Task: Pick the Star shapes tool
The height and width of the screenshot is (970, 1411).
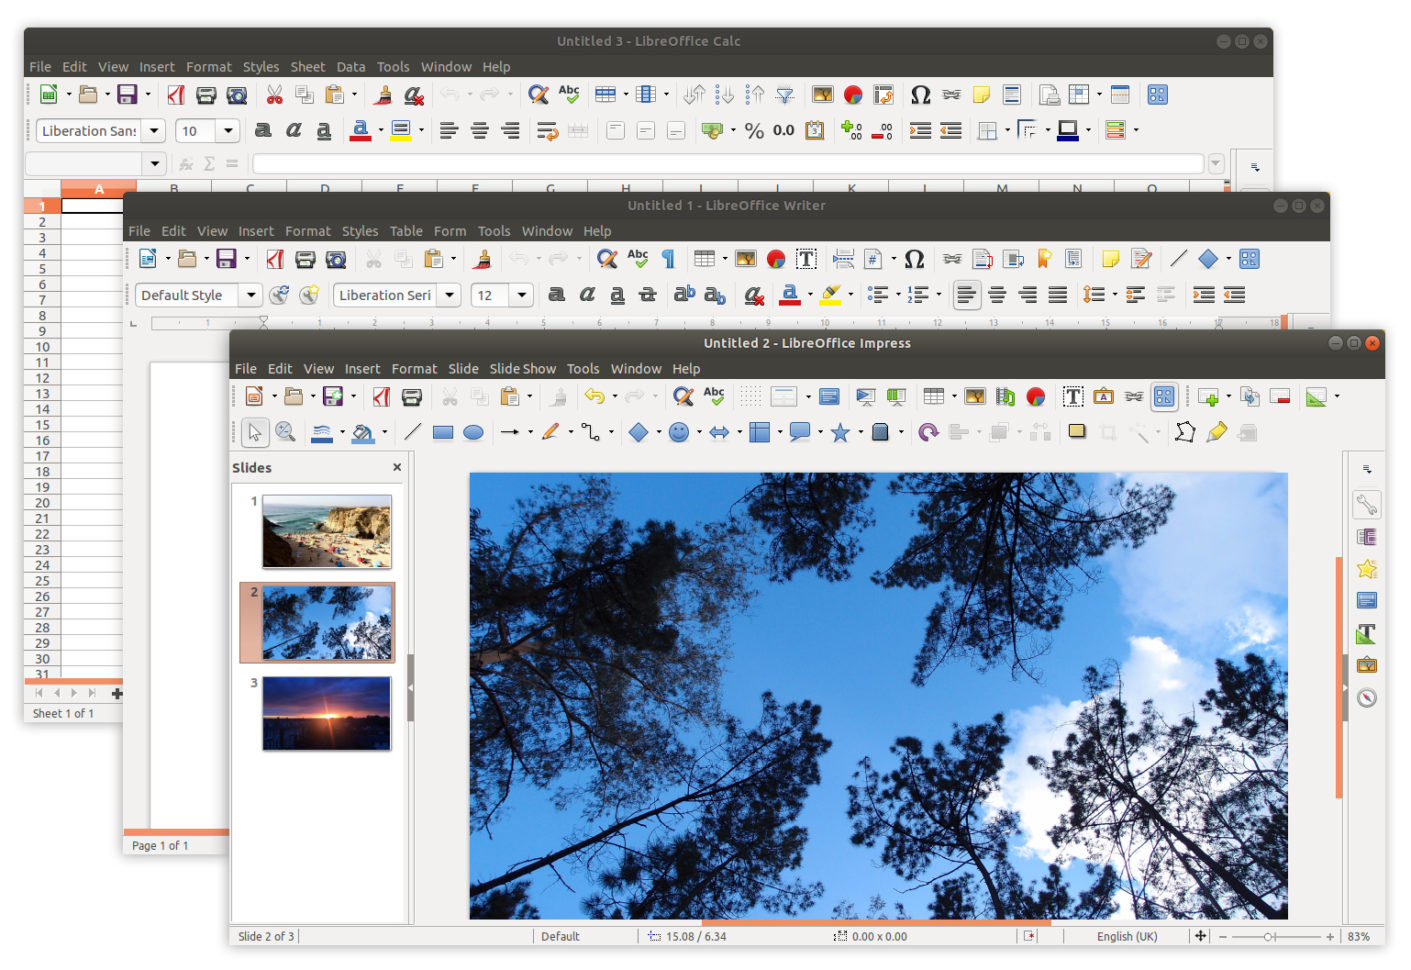Action: pos(841,432)
